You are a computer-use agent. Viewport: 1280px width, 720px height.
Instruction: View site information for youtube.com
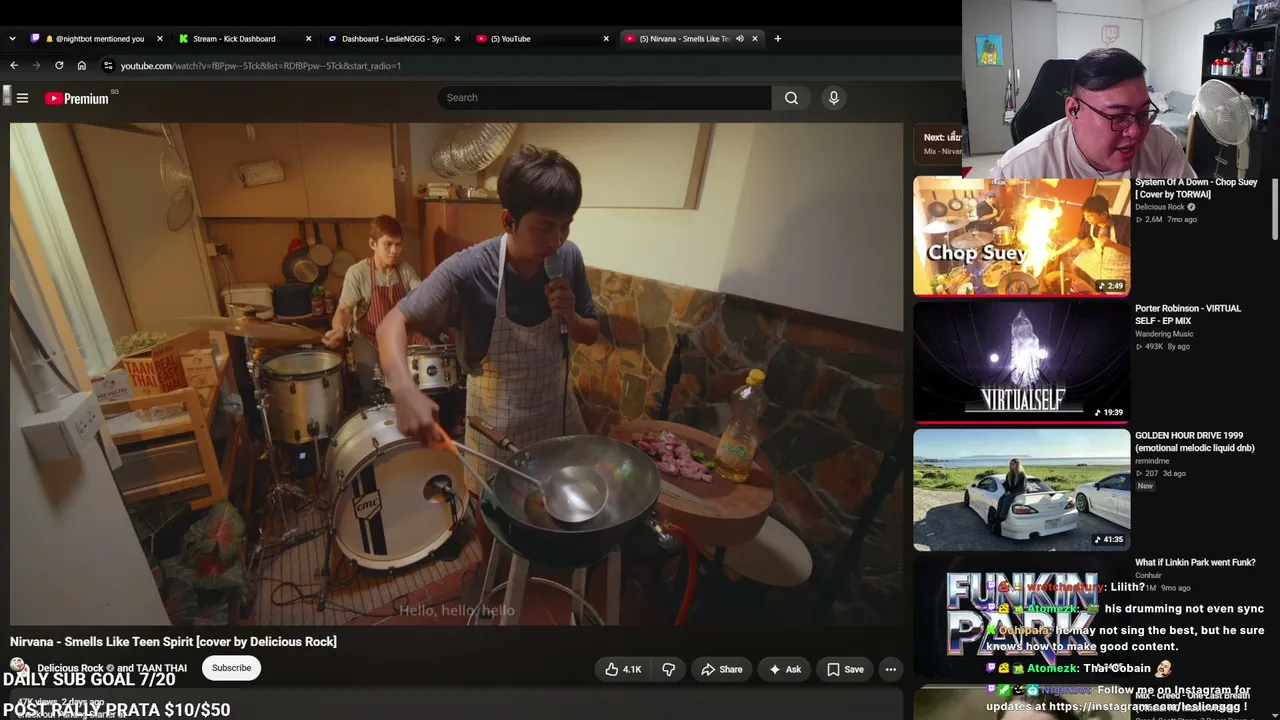[x=108, y=66]
